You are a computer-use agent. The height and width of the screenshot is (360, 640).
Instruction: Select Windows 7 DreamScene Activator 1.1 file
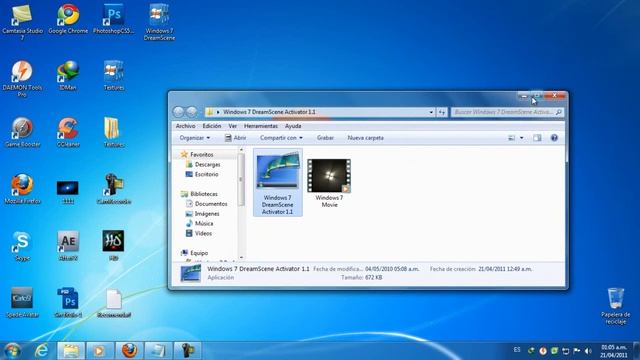(x=278, y=182)
